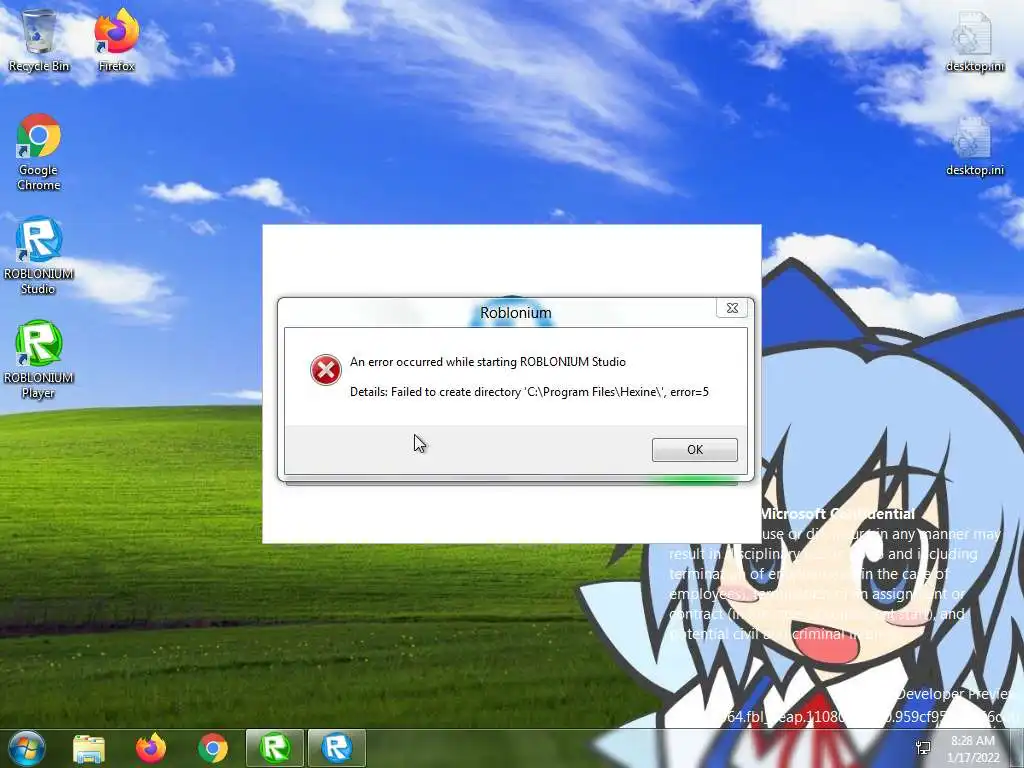
Task: Switch to the green ROBLONIUM Player taskbar item
Action: tap(275, 748)
